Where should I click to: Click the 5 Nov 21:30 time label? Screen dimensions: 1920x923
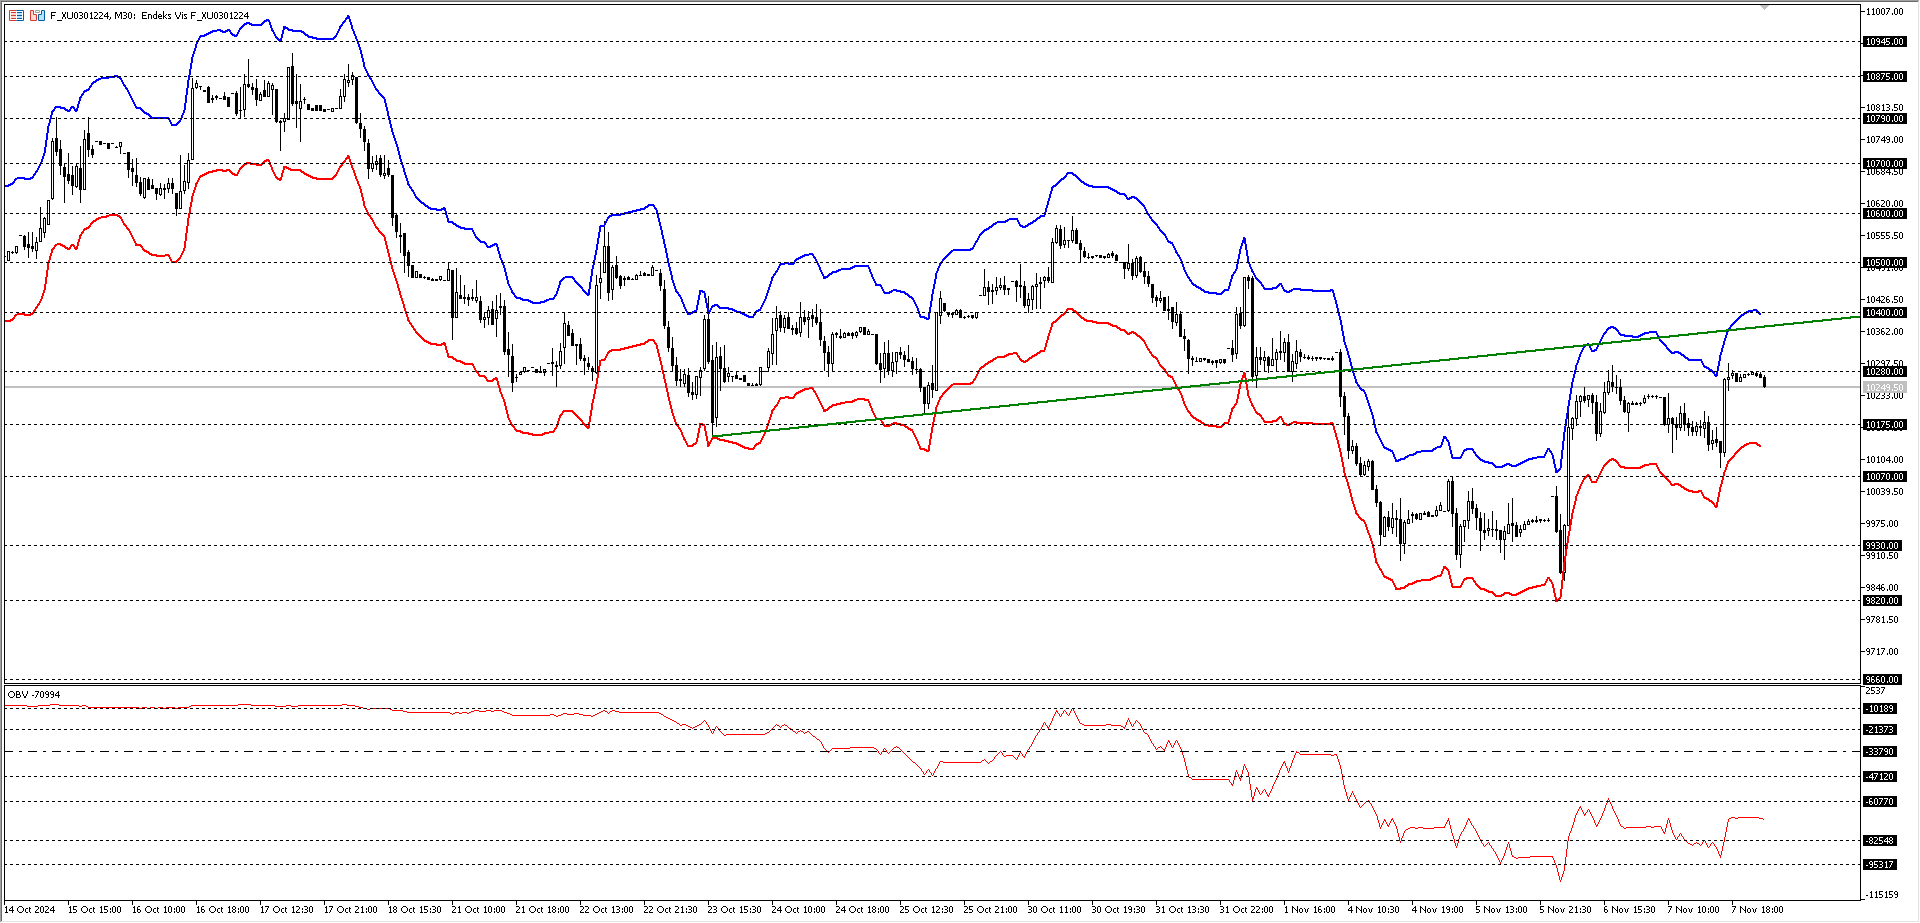1566,910
